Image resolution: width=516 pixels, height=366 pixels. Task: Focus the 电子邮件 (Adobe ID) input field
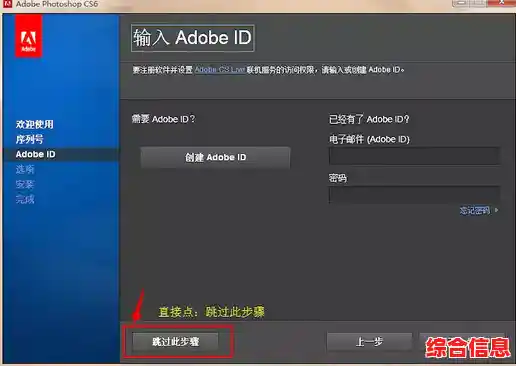click(414, 156)
